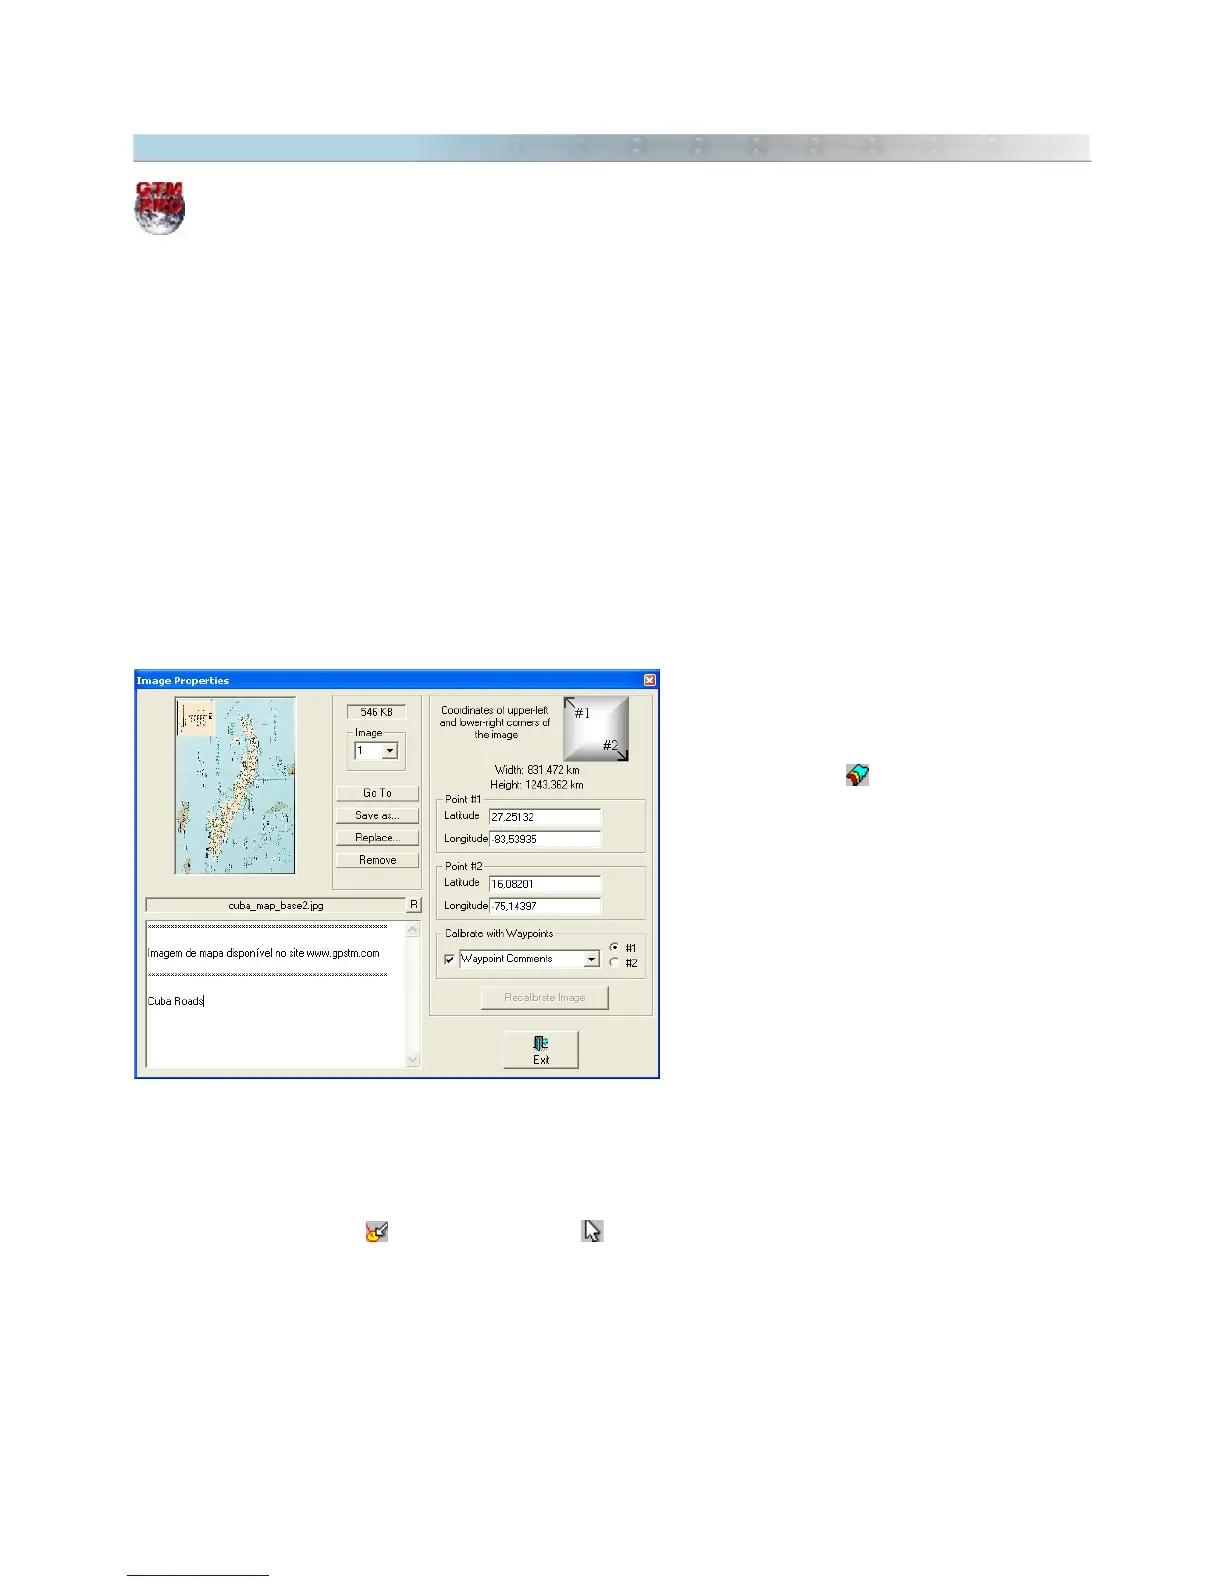This screenshot has height=1584, width=1224.
Task: Click the 'Cuba Roads' comment text
Action: [176, 1001]
